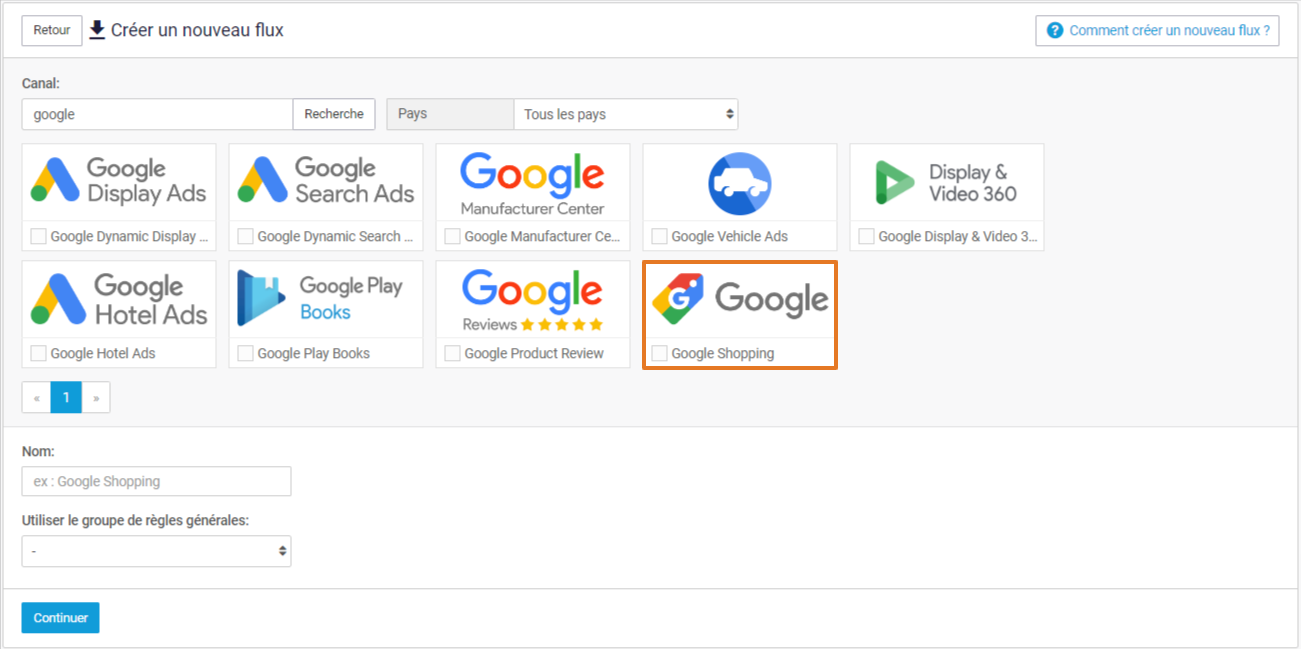The image size is (1301, 649).
Task: Click the Google Shopping label text
Action: [723, 353]
